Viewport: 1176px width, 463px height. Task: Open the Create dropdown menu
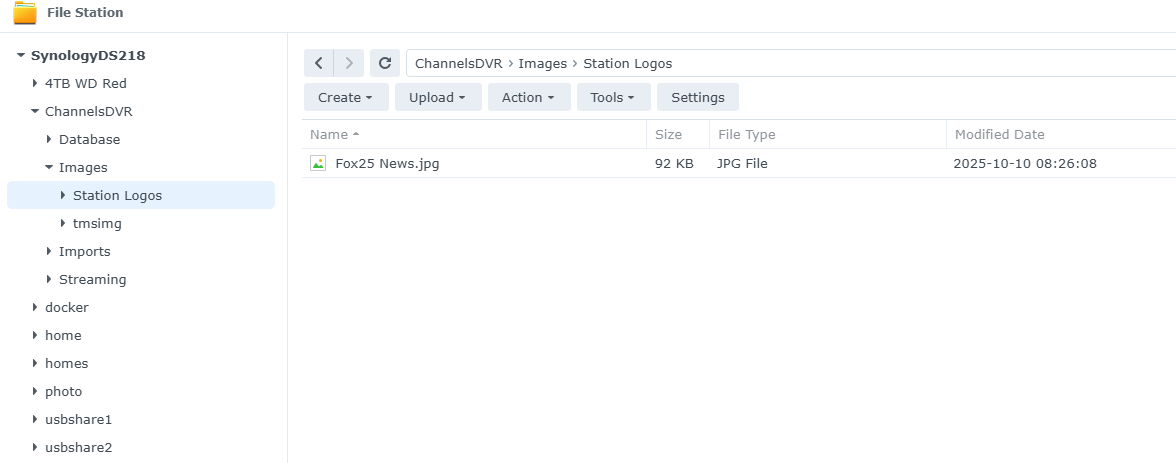coord(345,97)
